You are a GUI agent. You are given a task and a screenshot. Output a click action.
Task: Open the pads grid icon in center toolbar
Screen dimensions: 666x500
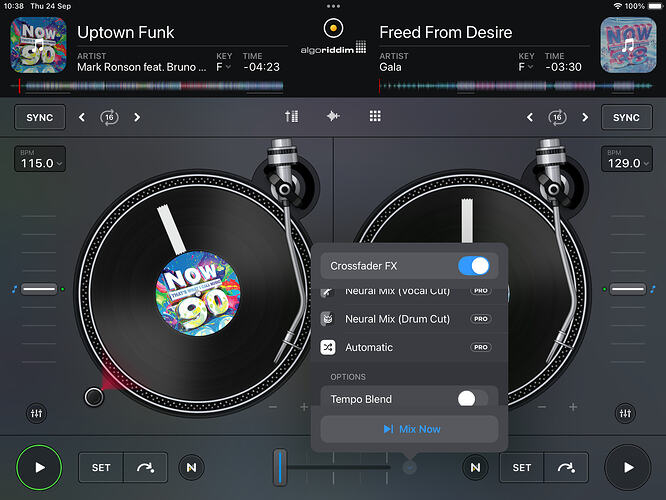coord(375,116)
